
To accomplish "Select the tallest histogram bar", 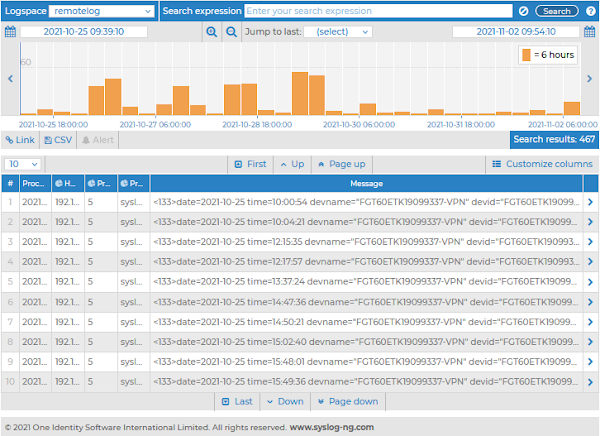I will point(300,93).
